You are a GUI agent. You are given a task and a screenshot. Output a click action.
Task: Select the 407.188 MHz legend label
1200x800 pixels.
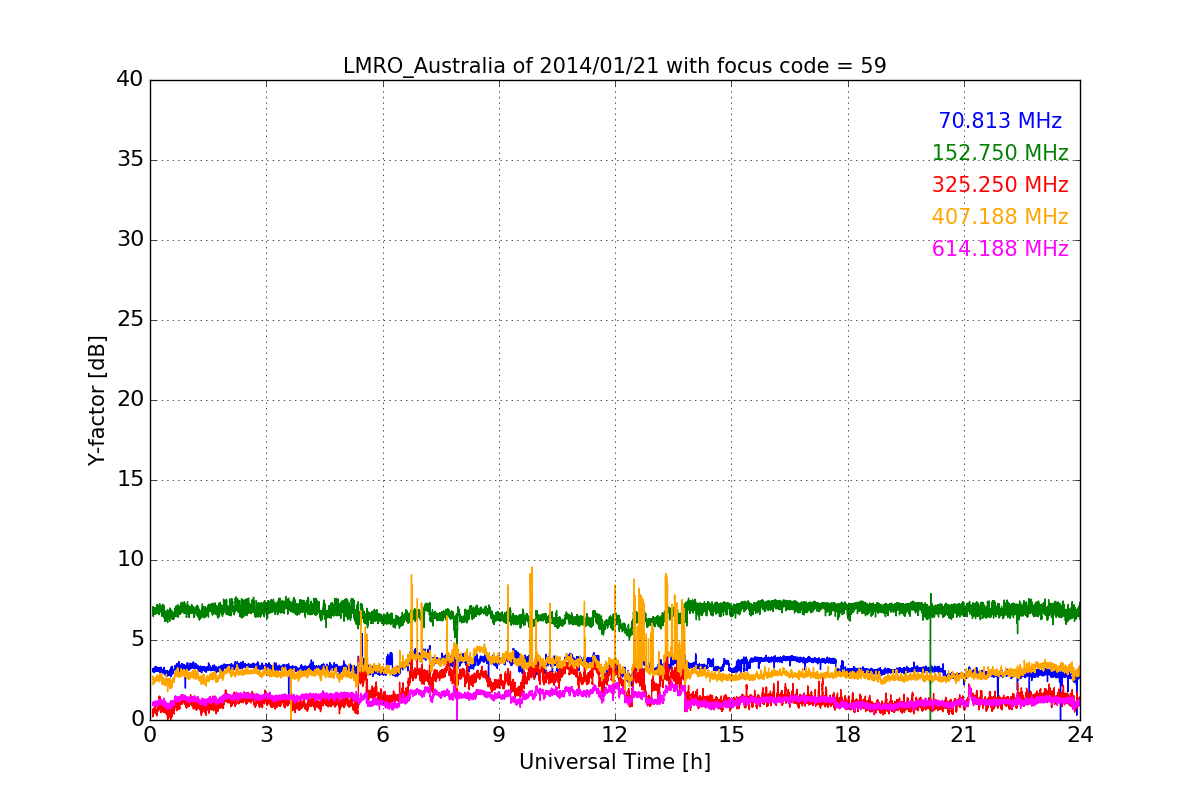[x=1000, y=217]
